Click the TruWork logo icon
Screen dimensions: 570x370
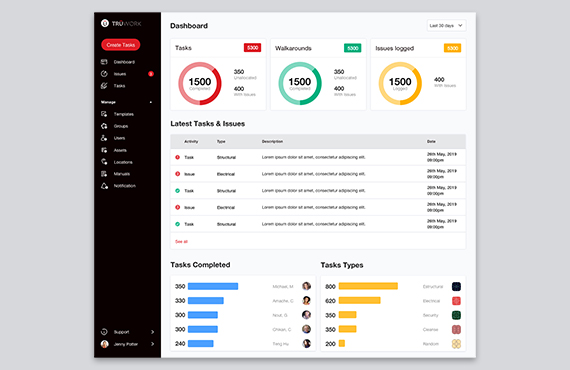(105, 23)
